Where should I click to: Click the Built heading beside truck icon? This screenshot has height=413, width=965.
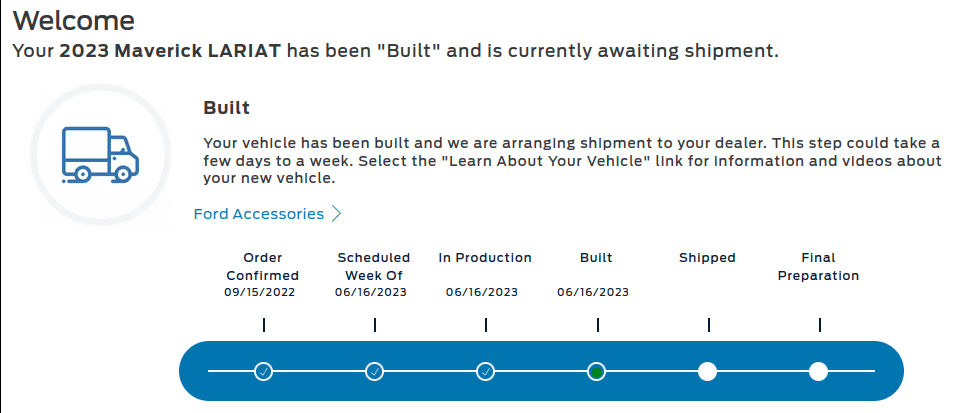tap(226, 109)
